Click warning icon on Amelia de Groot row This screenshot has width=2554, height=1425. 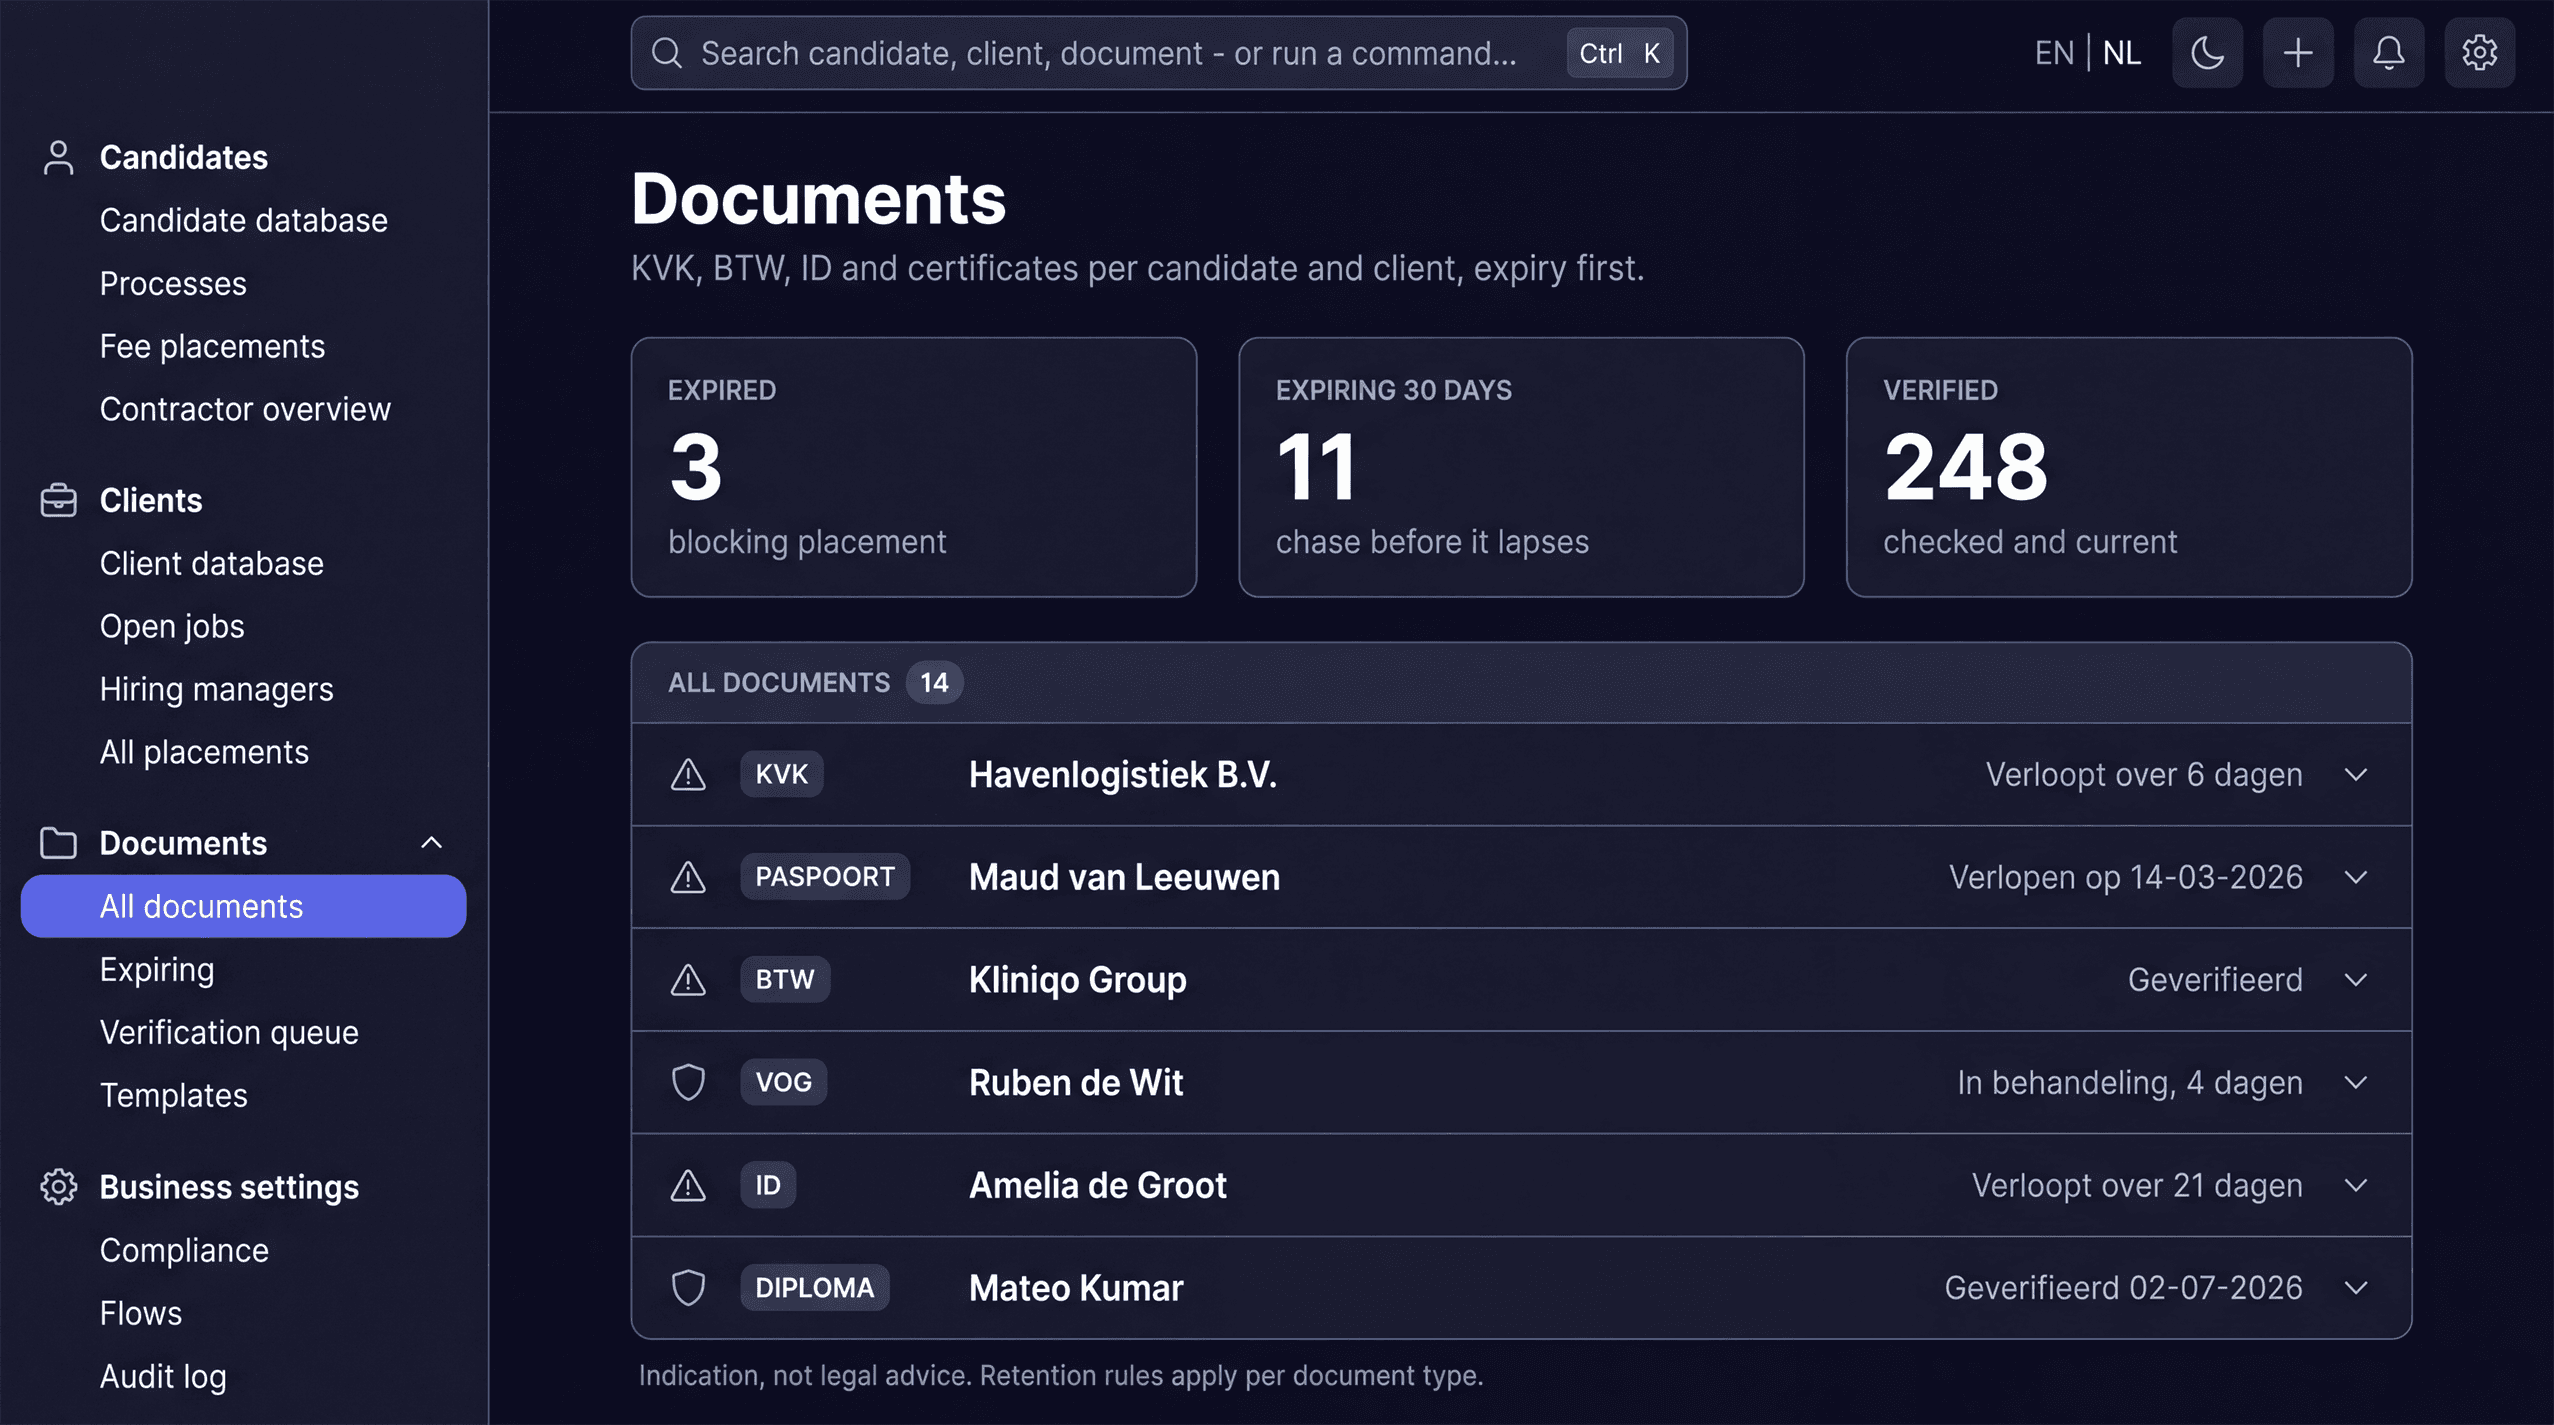[x=688, y=1185]
